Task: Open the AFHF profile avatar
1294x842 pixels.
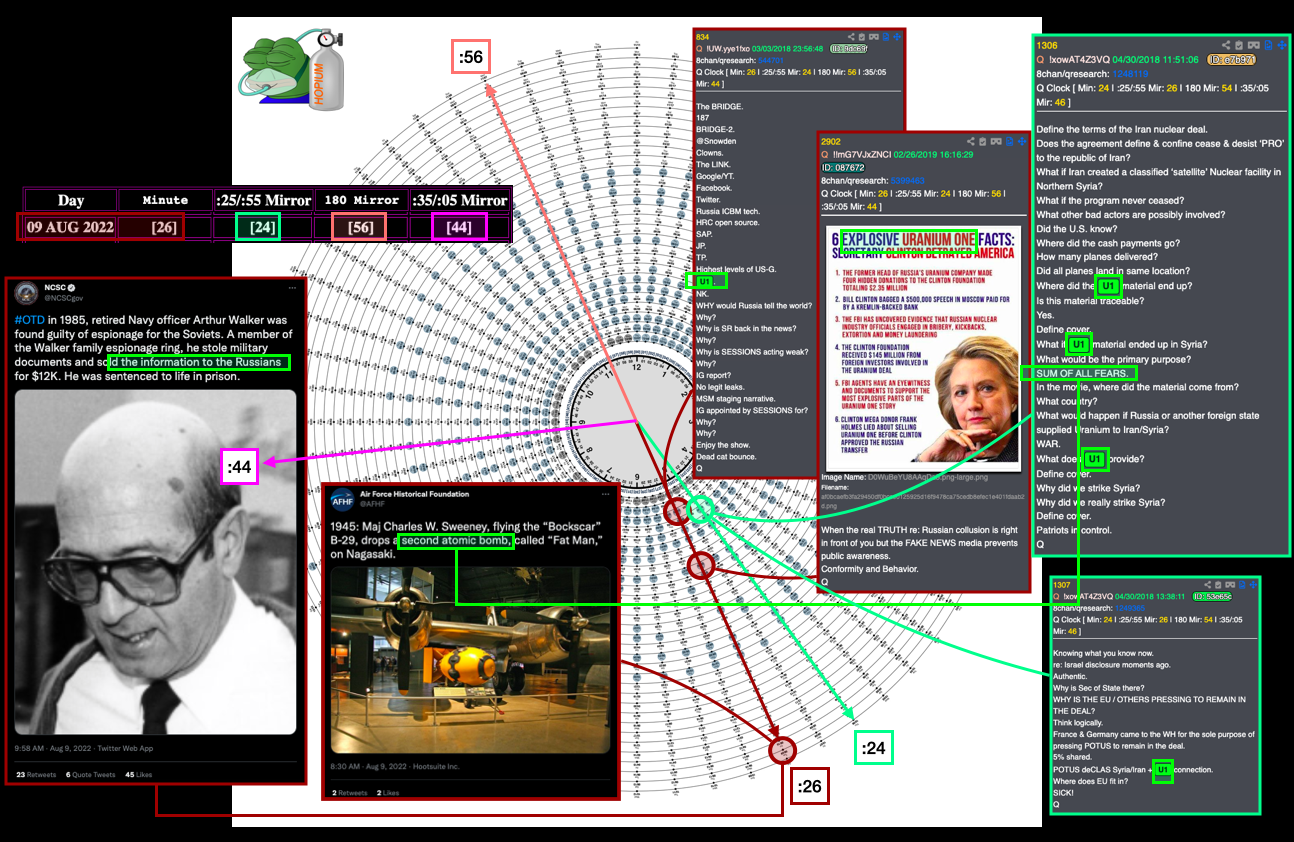Action: (342, 500)
